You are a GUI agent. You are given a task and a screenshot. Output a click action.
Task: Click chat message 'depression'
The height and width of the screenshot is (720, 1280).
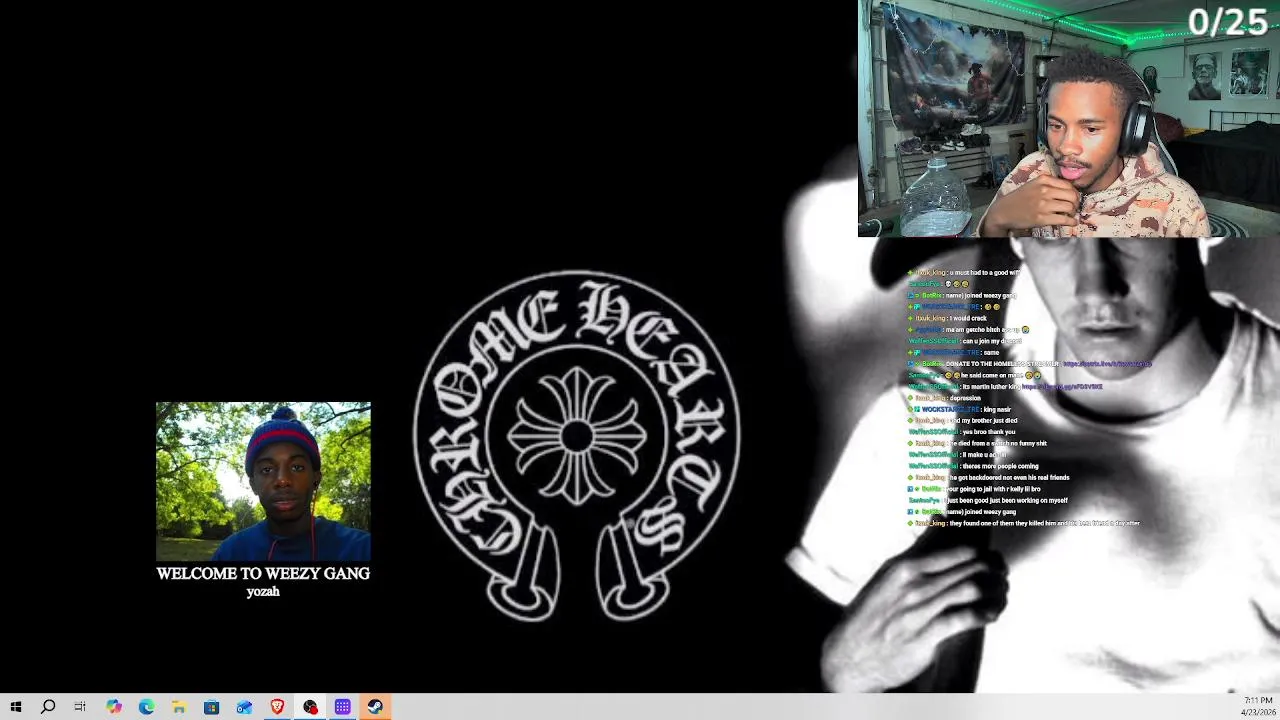pos(965,398)
